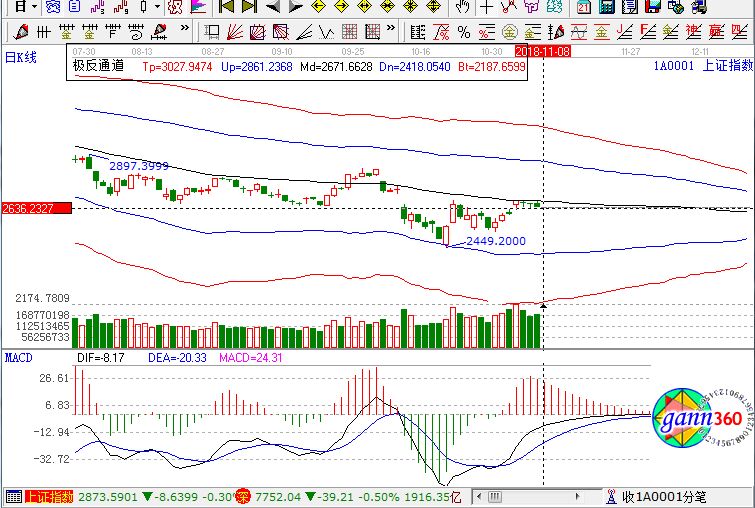Click the 极反通道 indicator label
The width and height of the screenshot is (755, 508).
click(x=99, y=66)
